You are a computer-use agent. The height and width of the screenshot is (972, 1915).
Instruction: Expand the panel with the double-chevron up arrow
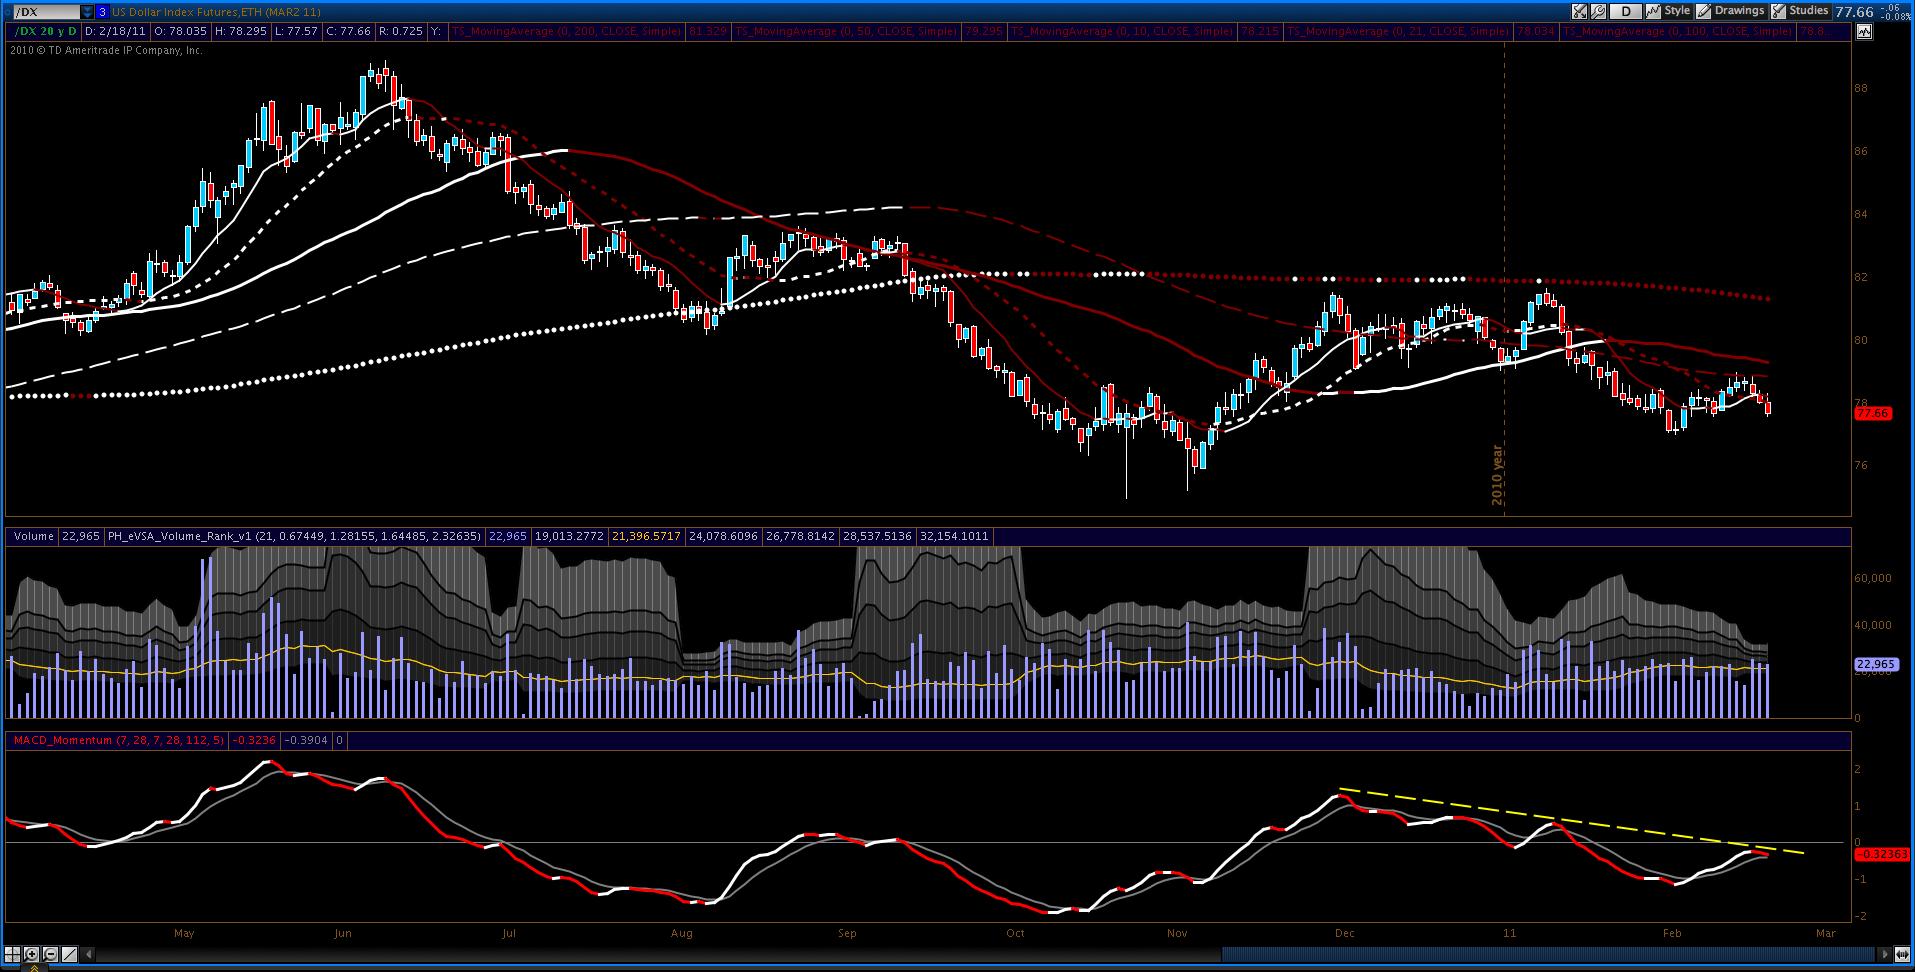click(34, 967)
